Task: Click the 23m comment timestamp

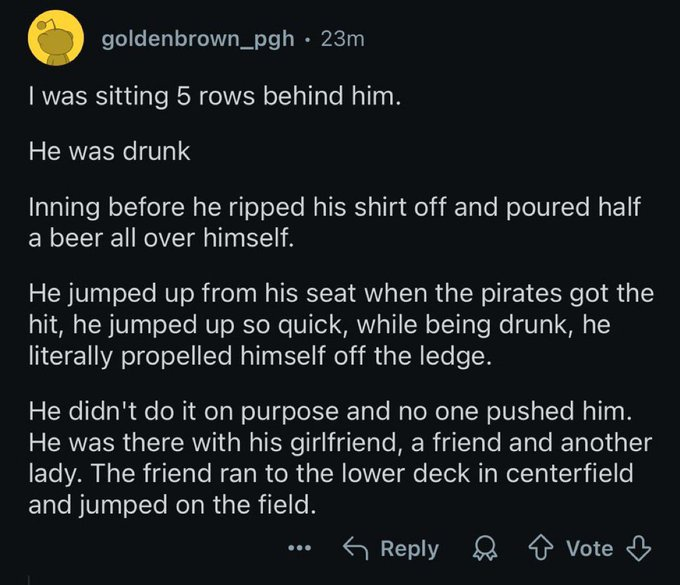Action: pos(342,39)
